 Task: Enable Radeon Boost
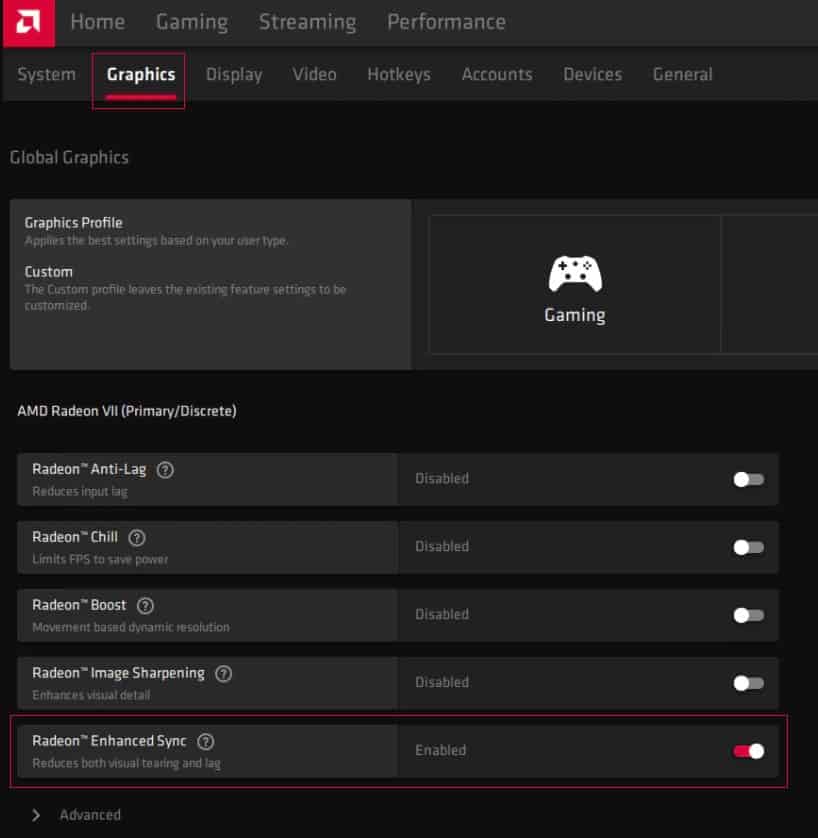click(747, 615)
